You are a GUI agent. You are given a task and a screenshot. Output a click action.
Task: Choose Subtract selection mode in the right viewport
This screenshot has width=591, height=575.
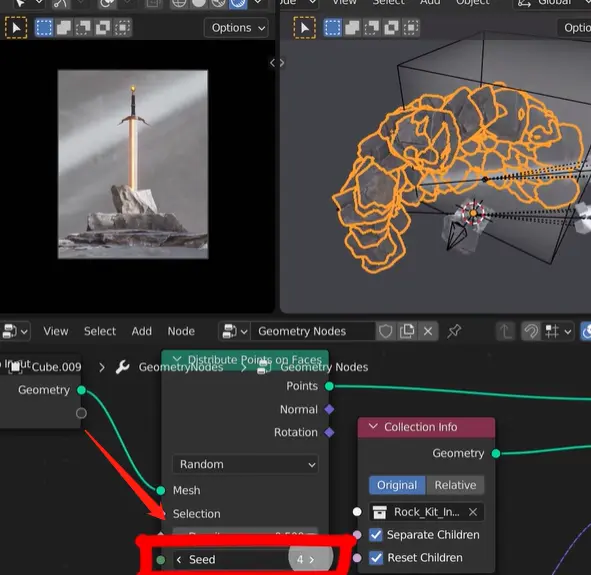click(372, 28)
